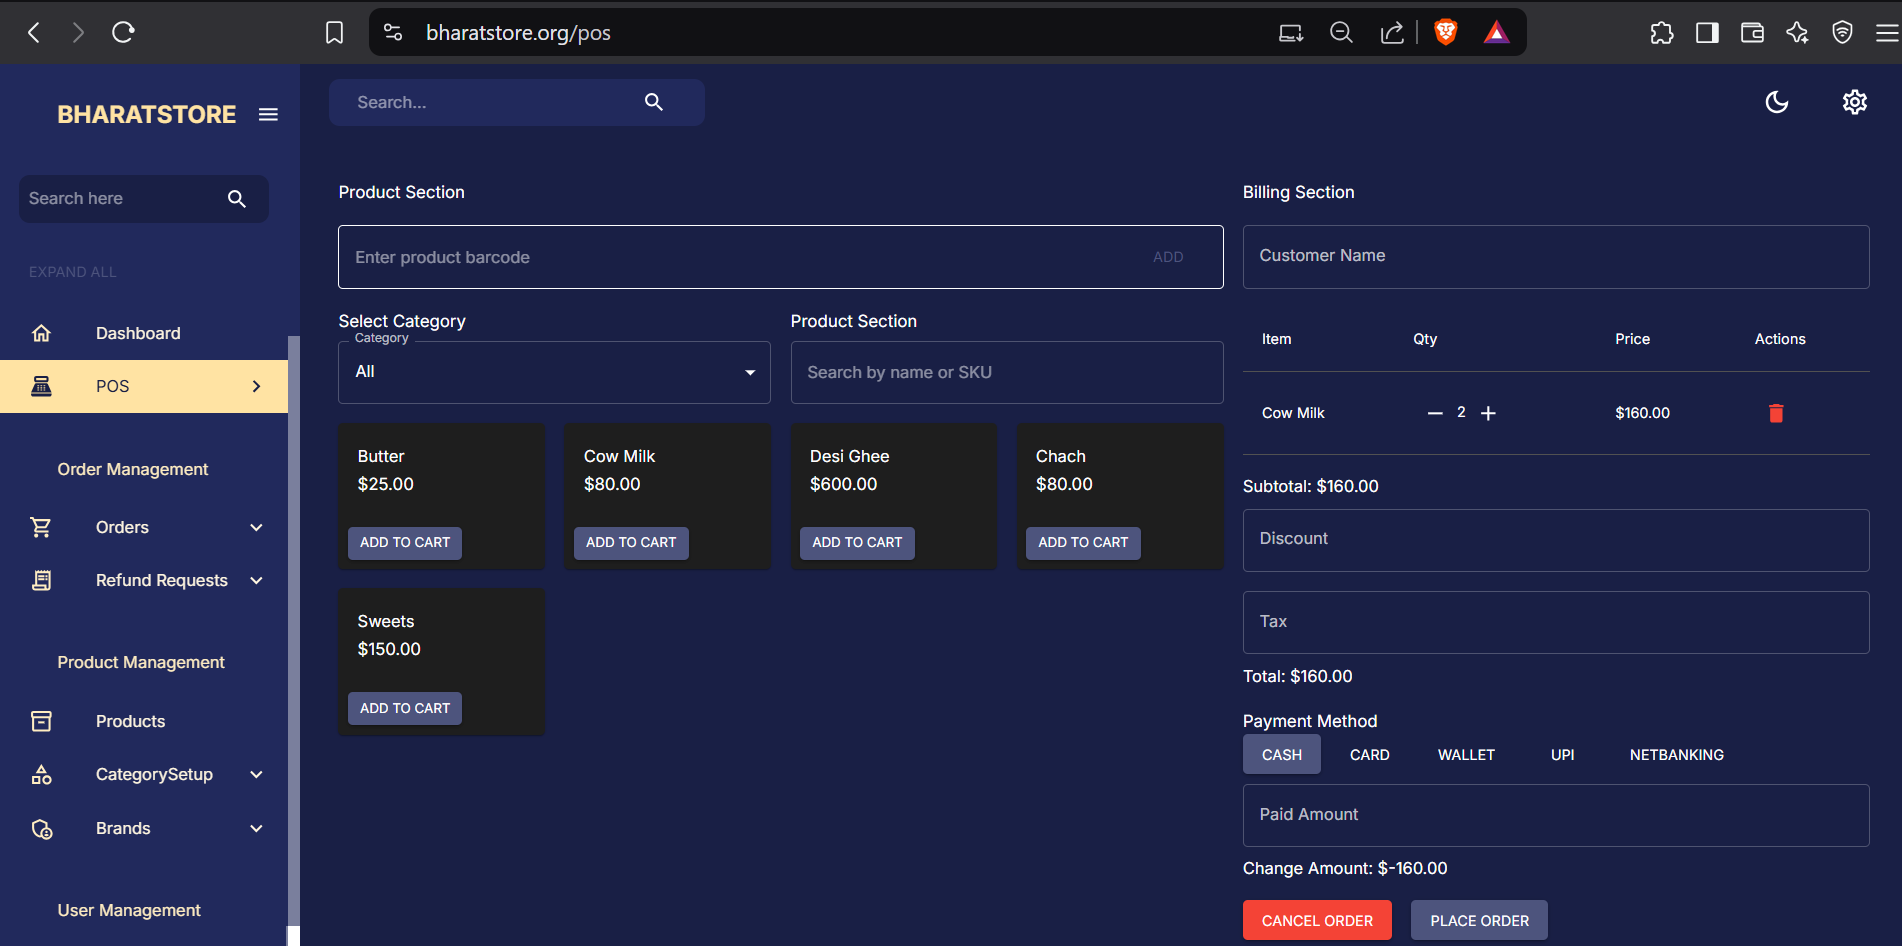Click the Products box icon
This screenshot has width=1902, height=946.
tap(41, 721)
